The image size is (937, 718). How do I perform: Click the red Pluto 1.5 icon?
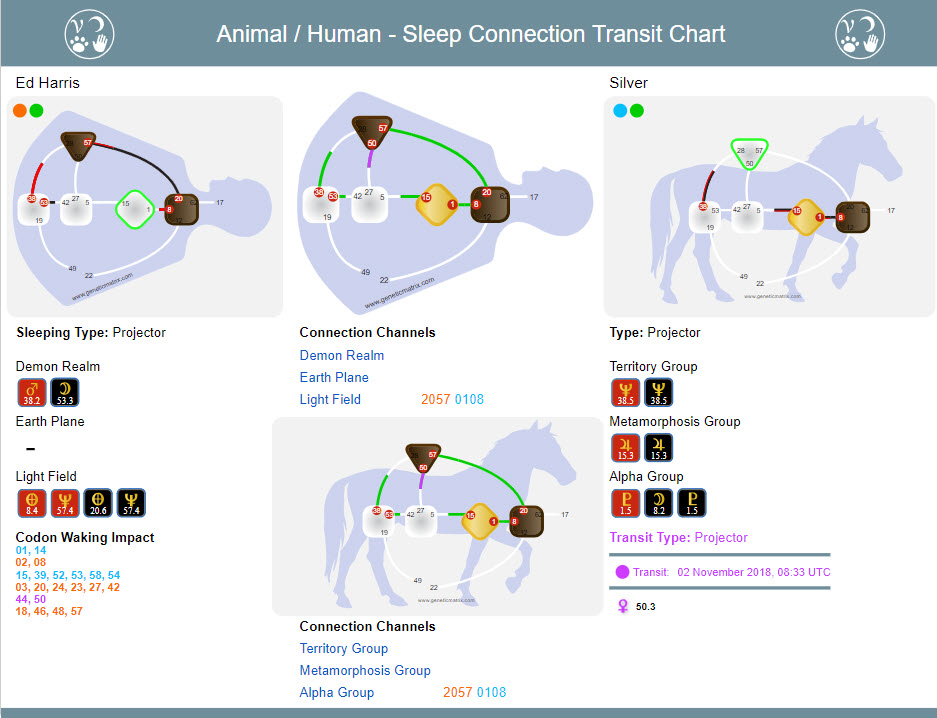pos(626,502)
